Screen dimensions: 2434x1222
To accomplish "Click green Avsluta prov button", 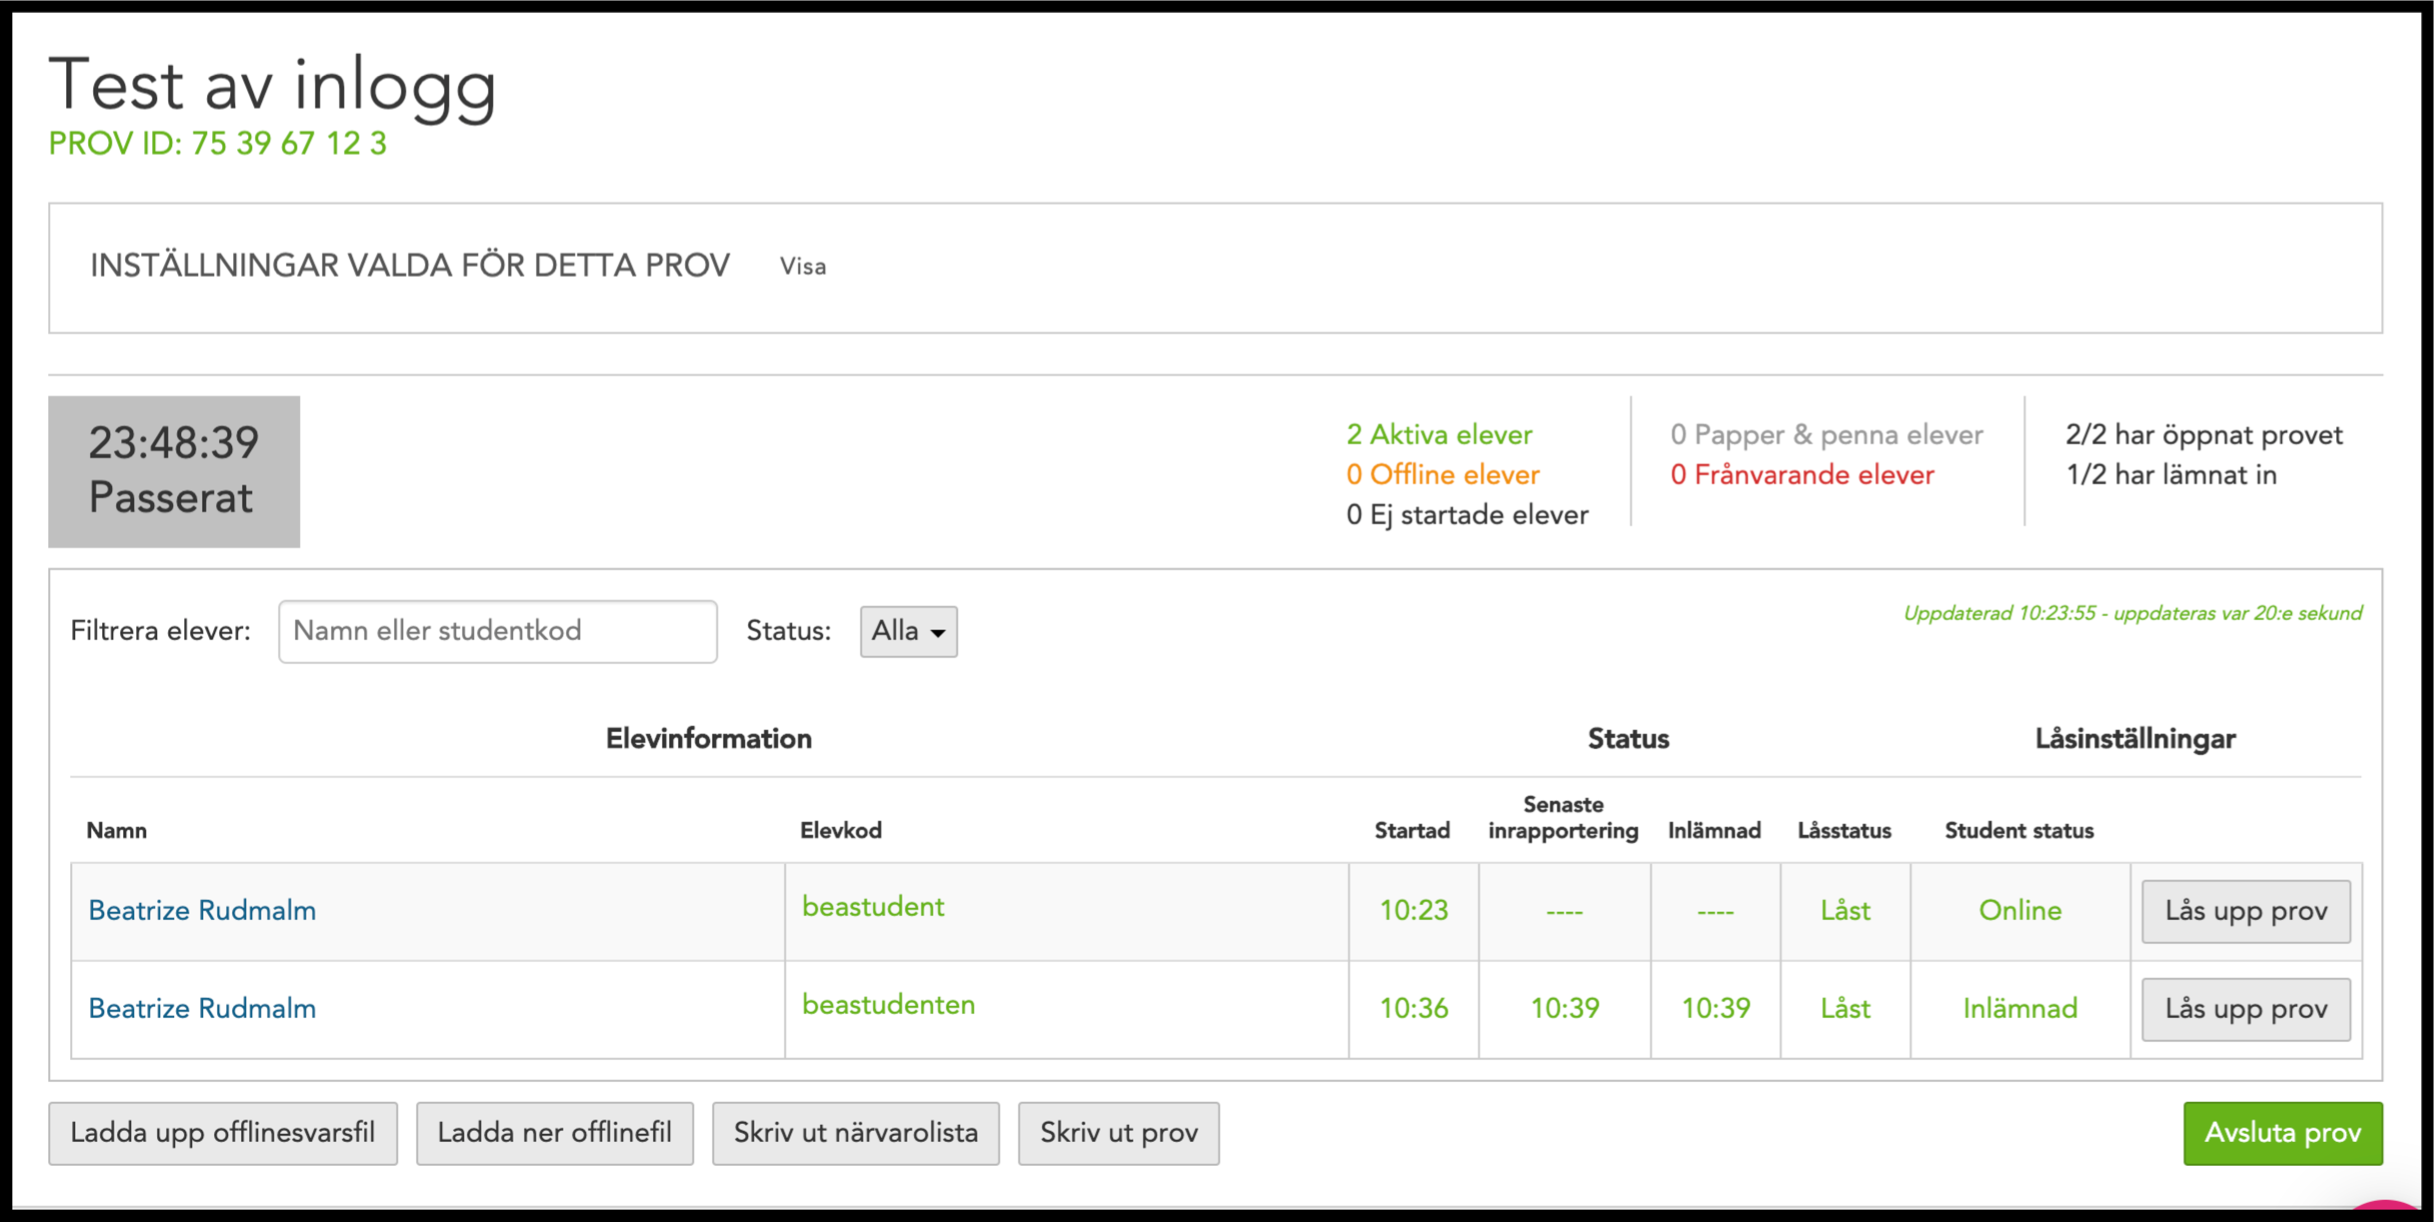I will point(2283,1133).
